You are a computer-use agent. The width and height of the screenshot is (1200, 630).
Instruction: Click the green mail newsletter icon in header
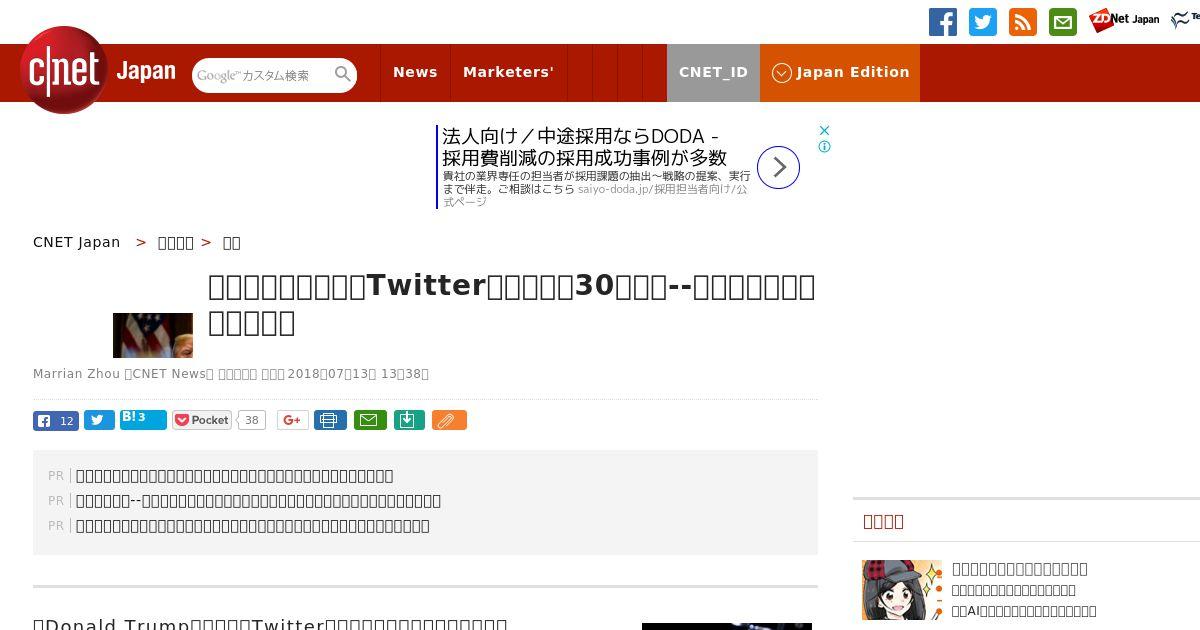(1063, 22)
